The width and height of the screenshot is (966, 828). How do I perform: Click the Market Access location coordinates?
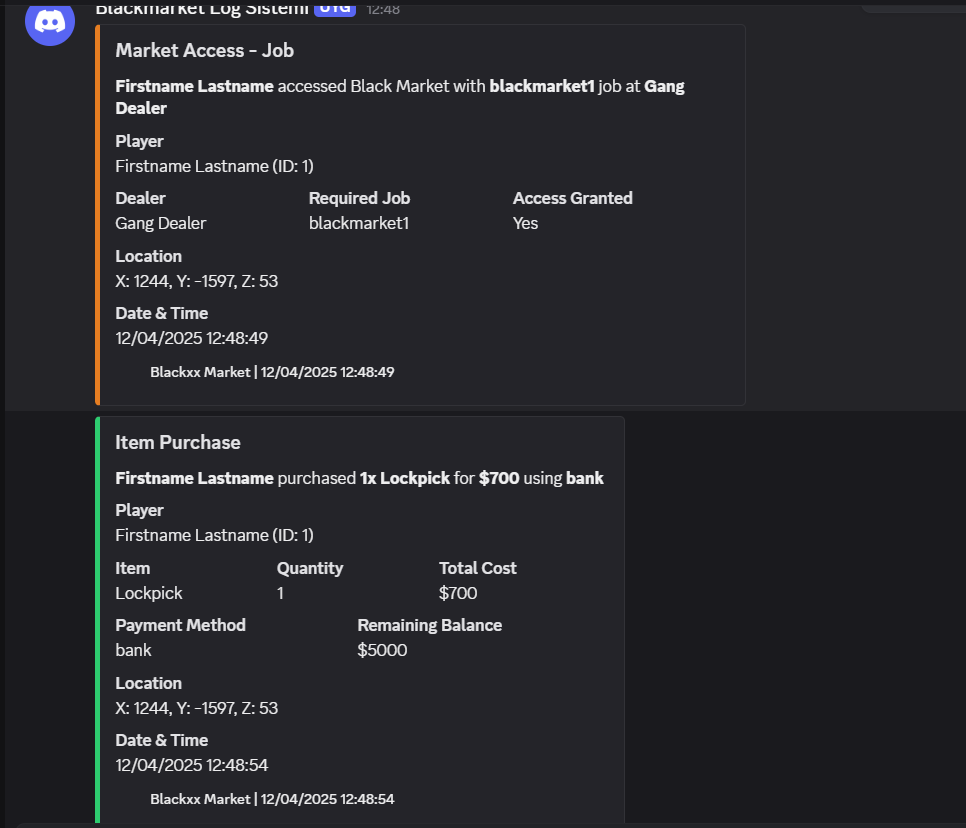point(197,281)
